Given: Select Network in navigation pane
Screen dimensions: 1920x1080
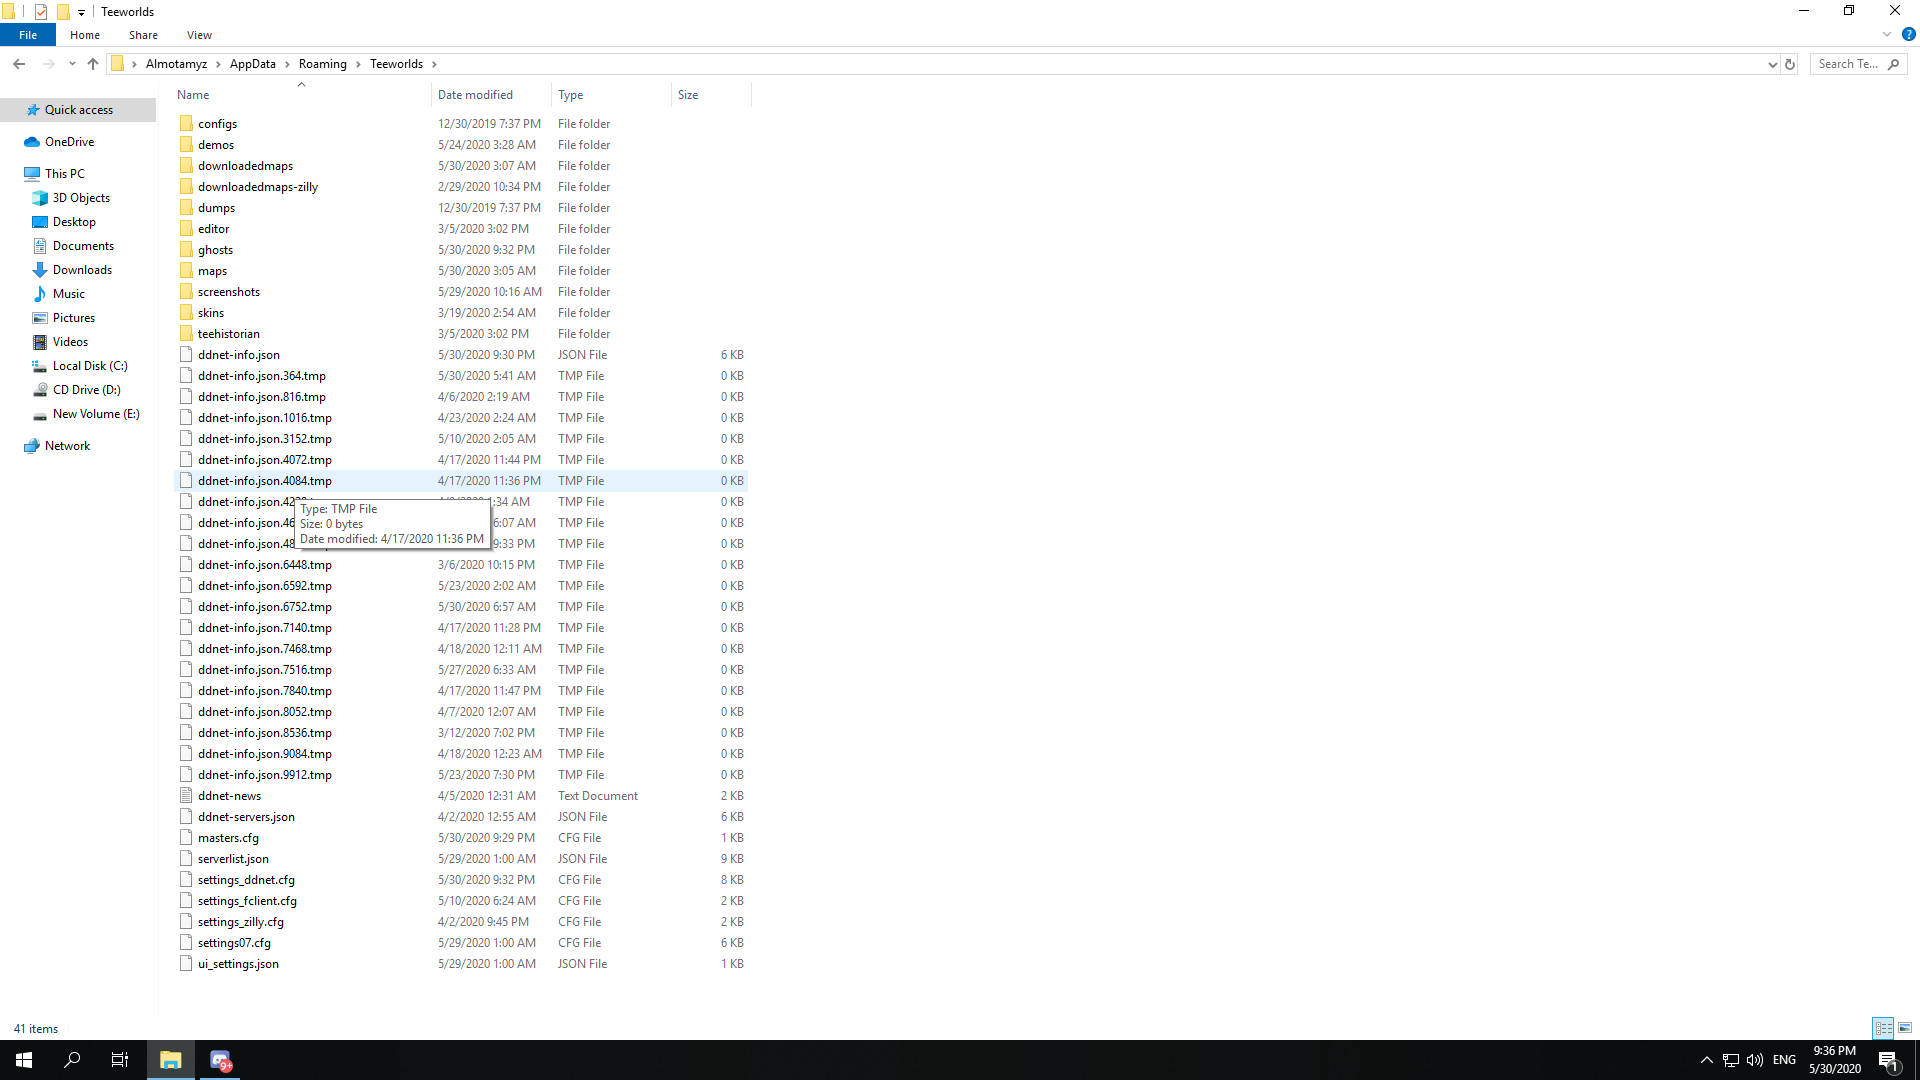Looking at the screenshot, I should point(67,446).
